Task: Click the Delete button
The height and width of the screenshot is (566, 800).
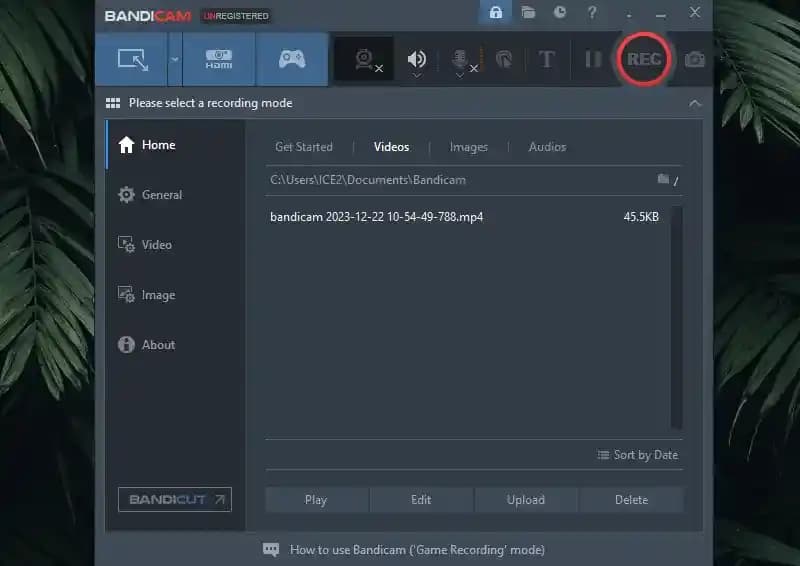Action: pos(631,500)
